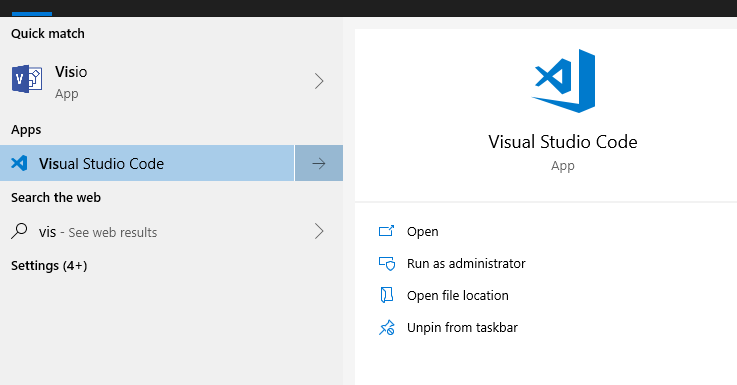Click the Apps heading
This screenshot has width=737, height=385.
coord(26,130)
